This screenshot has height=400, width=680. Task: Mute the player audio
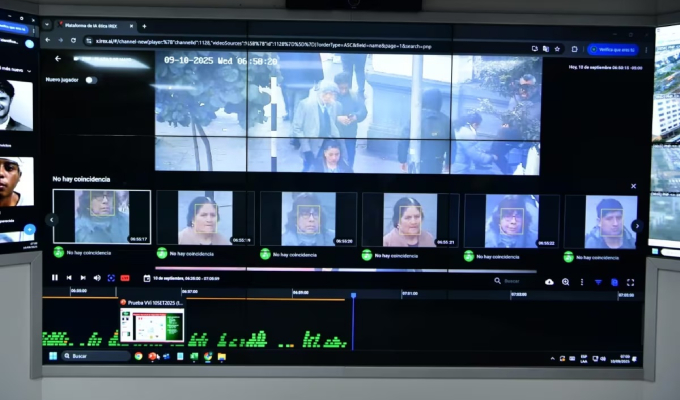tap(97, 278)
